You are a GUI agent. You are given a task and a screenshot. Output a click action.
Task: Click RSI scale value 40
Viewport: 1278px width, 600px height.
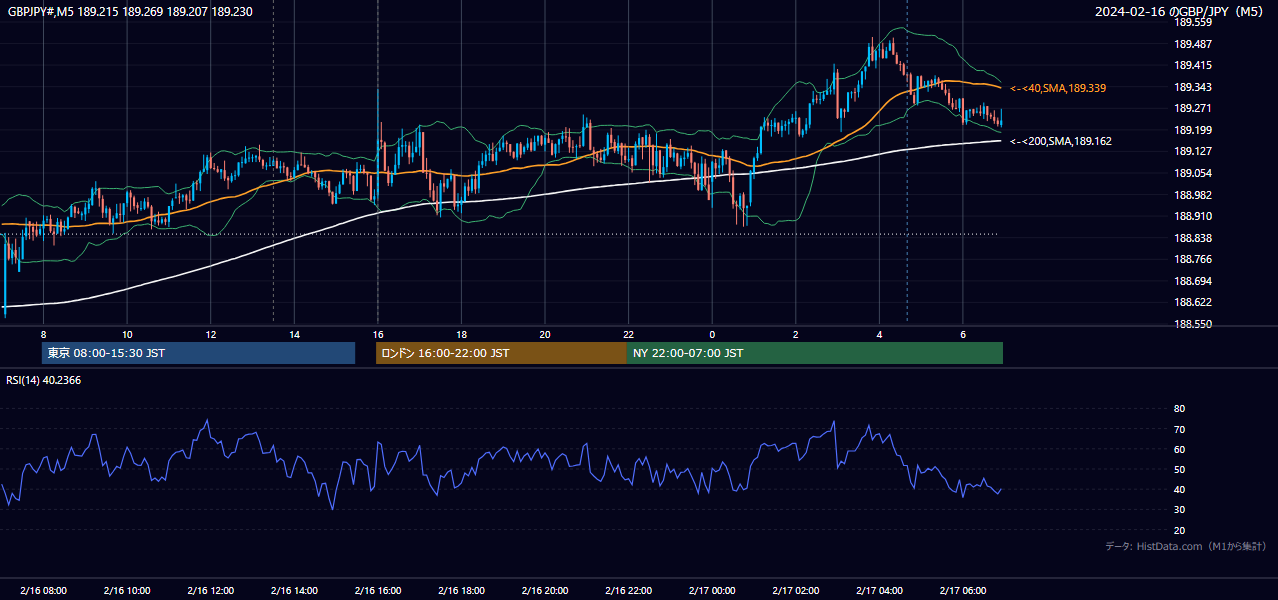(x=1179, y=489)
